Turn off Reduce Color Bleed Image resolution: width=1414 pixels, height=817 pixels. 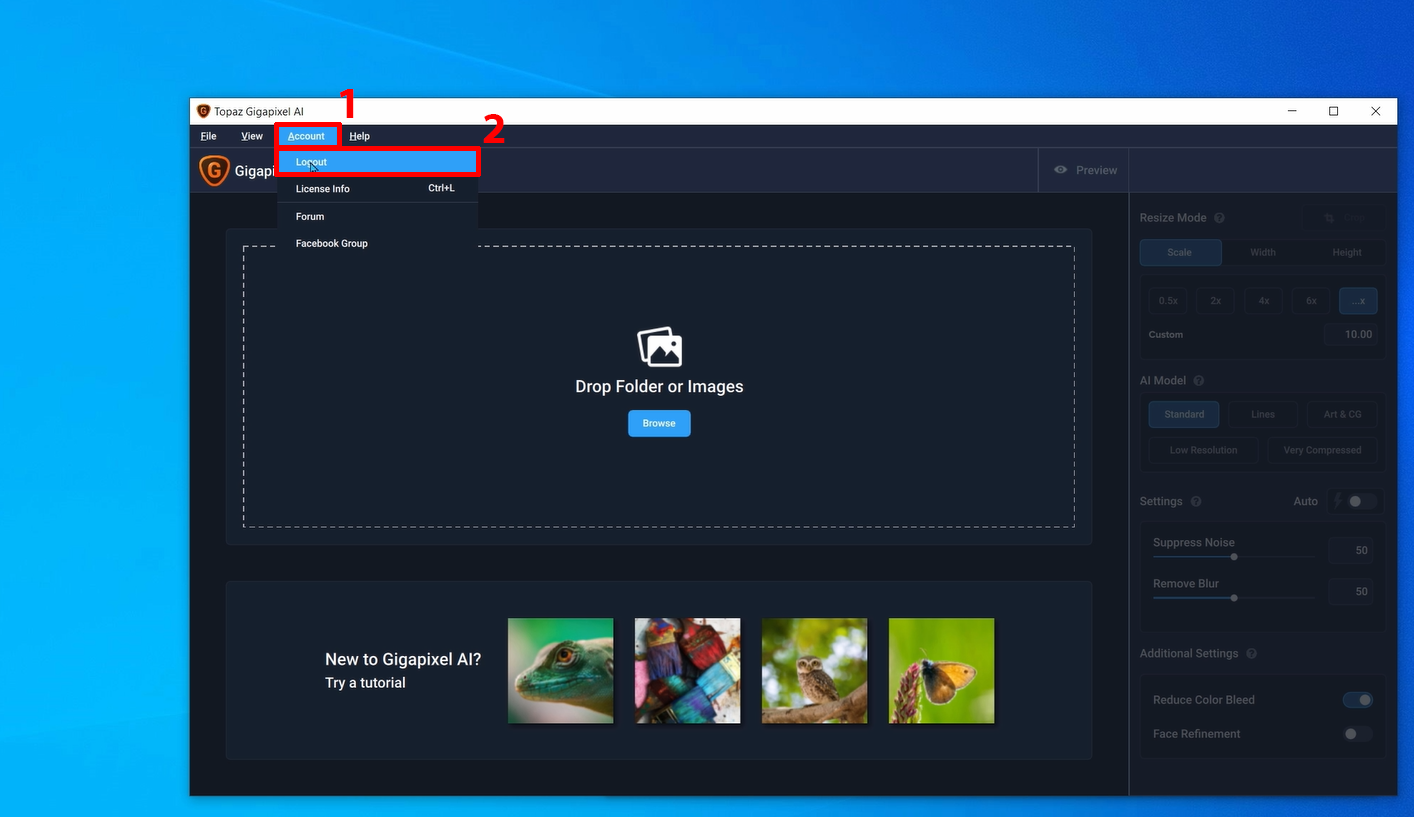point(1358,700)
